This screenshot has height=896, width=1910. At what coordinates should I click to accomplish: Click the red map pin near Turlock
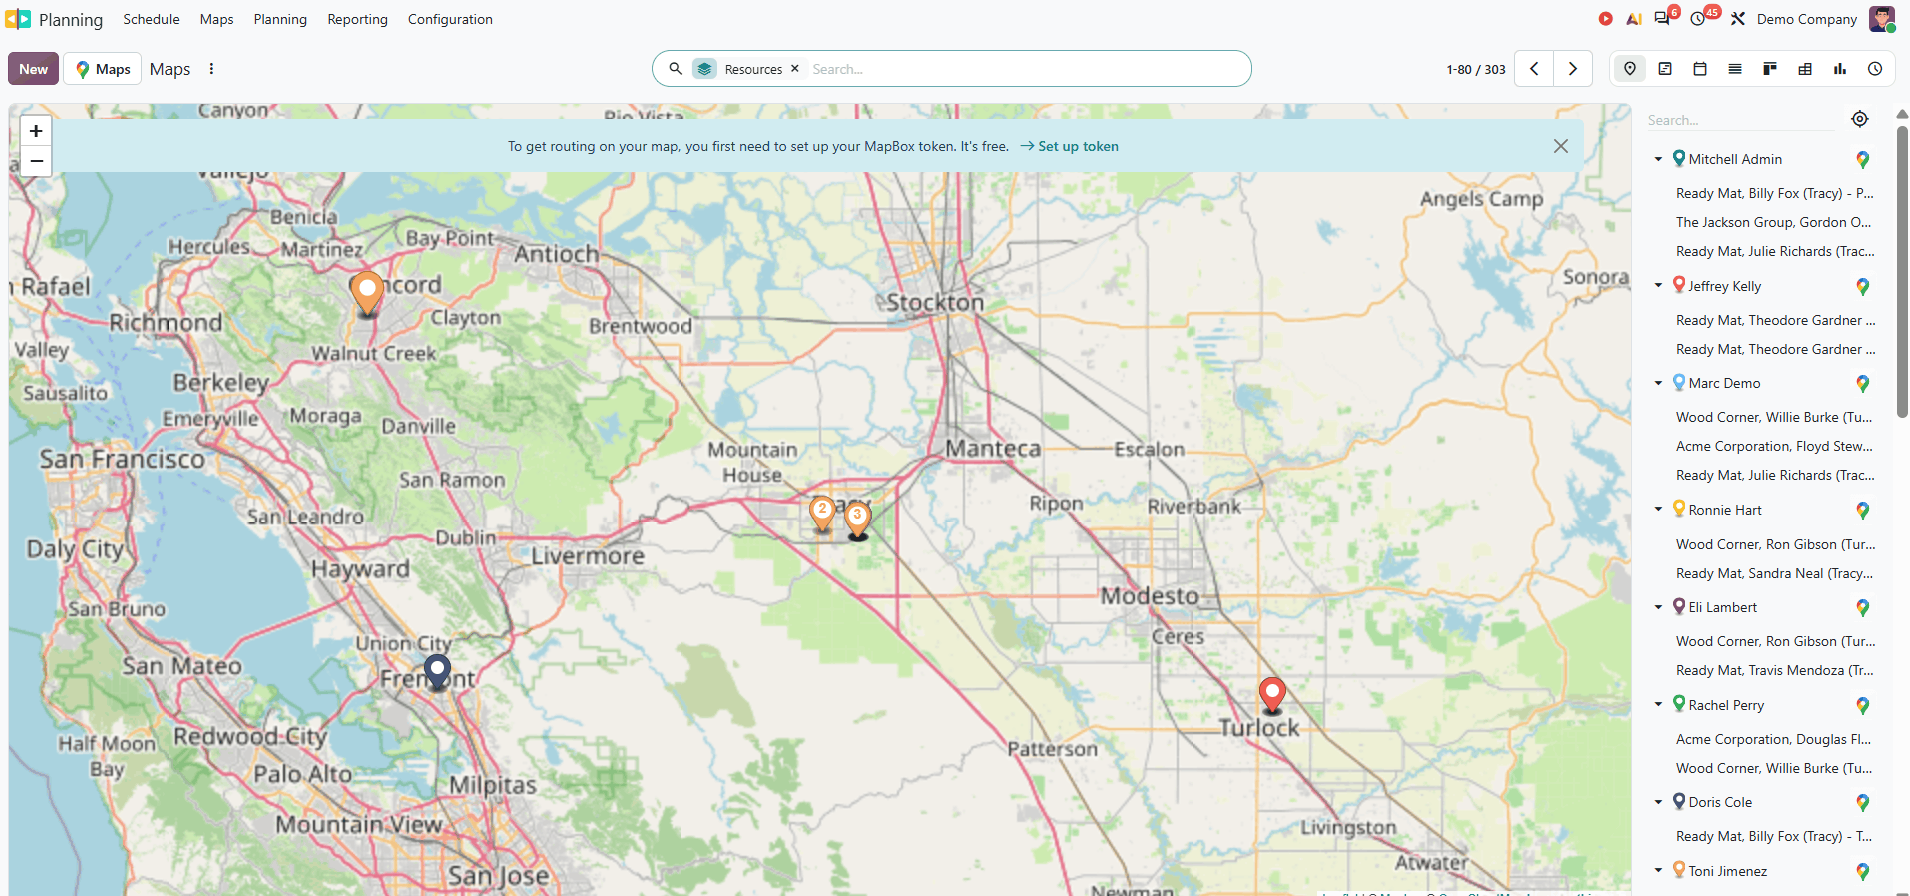coord(1272,694)
